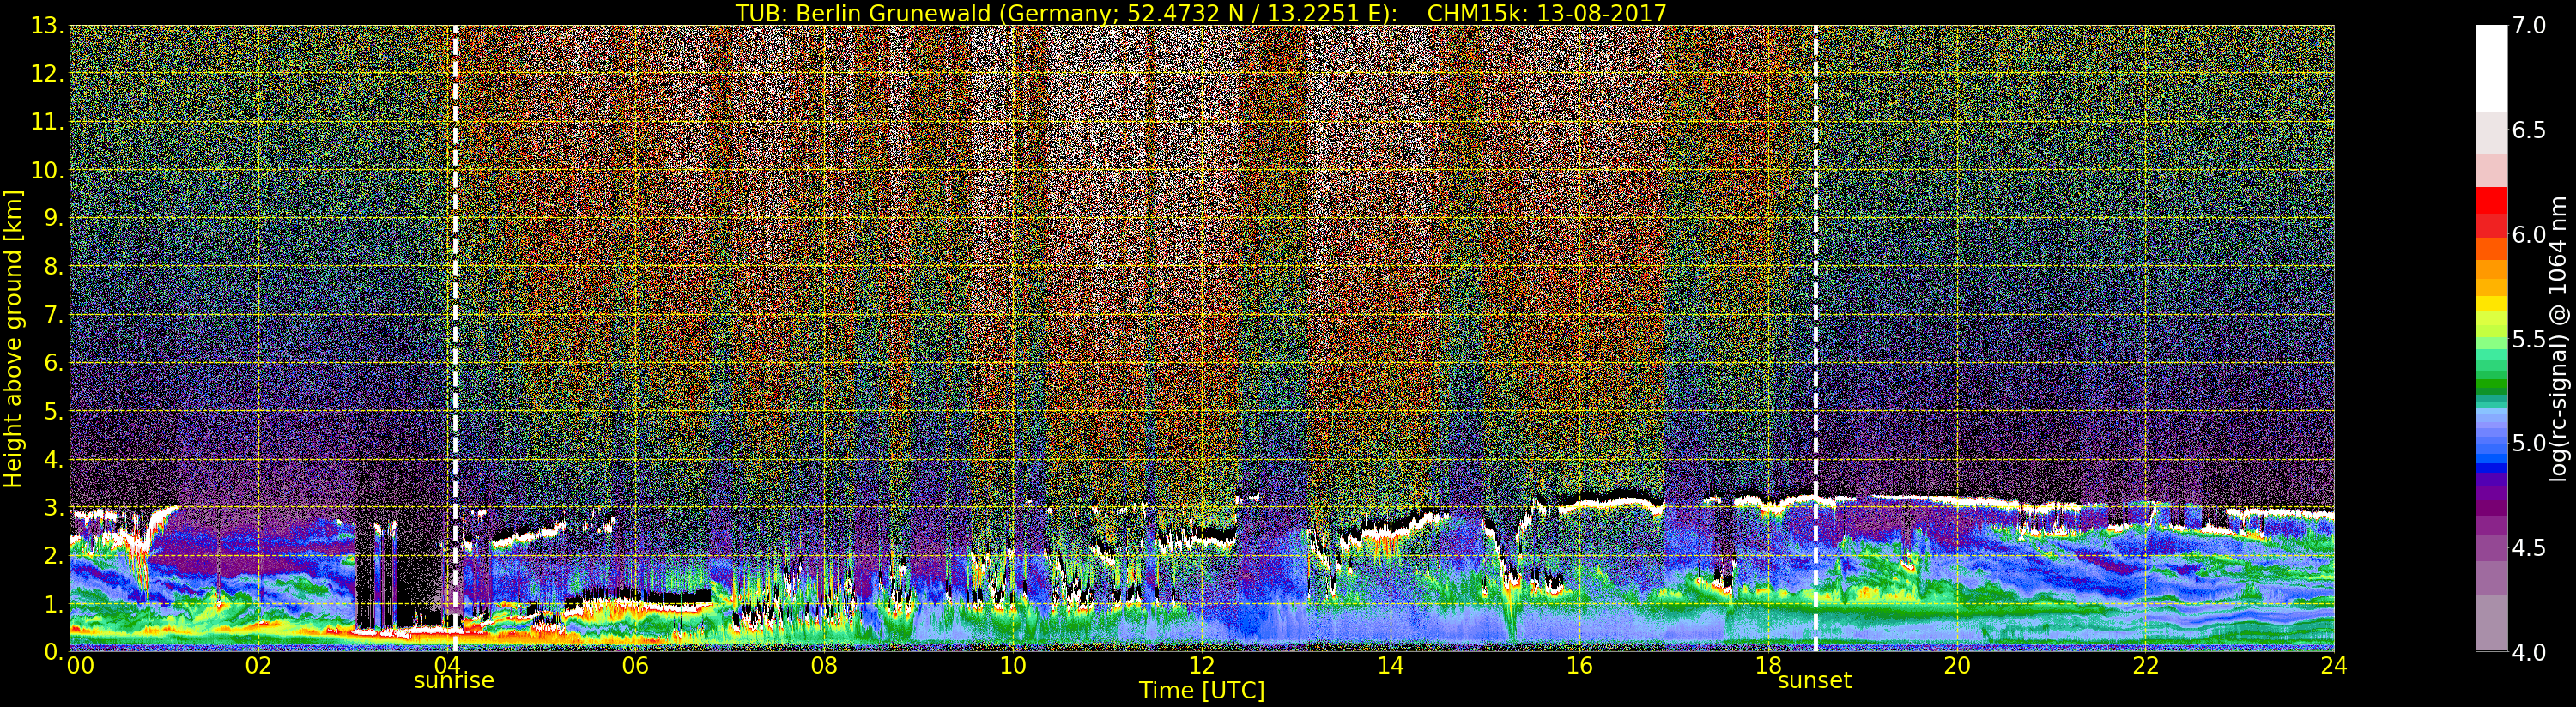
Task: Click the "04" time axis tick label
Action: 447,666
